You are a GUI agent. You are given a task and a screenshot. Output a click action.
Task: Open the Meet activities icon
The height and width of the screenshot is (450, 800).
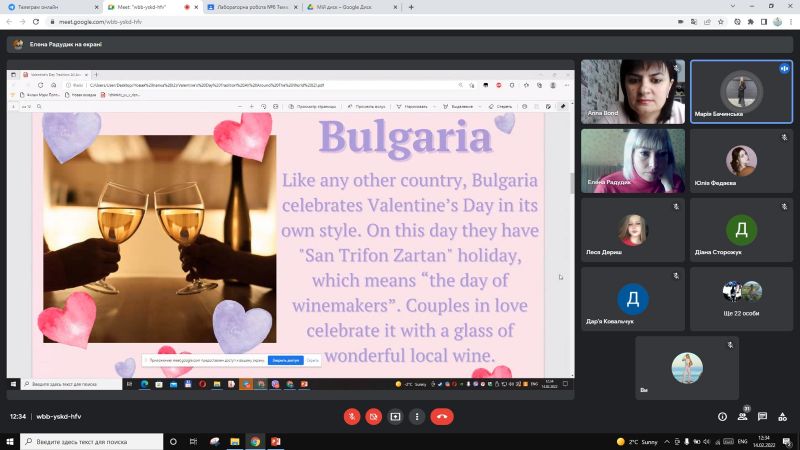(x=782, y=417)
